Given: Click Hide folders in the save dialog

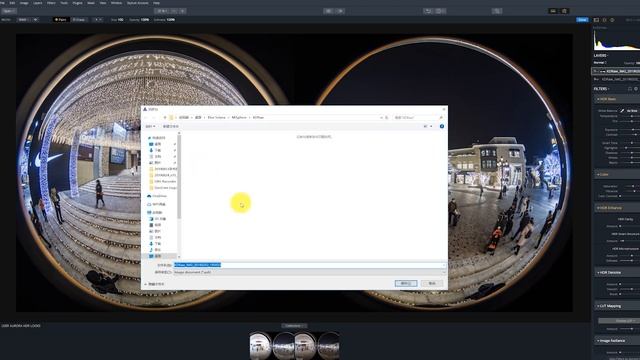Looking at the screenshot, I should (154, 284).
